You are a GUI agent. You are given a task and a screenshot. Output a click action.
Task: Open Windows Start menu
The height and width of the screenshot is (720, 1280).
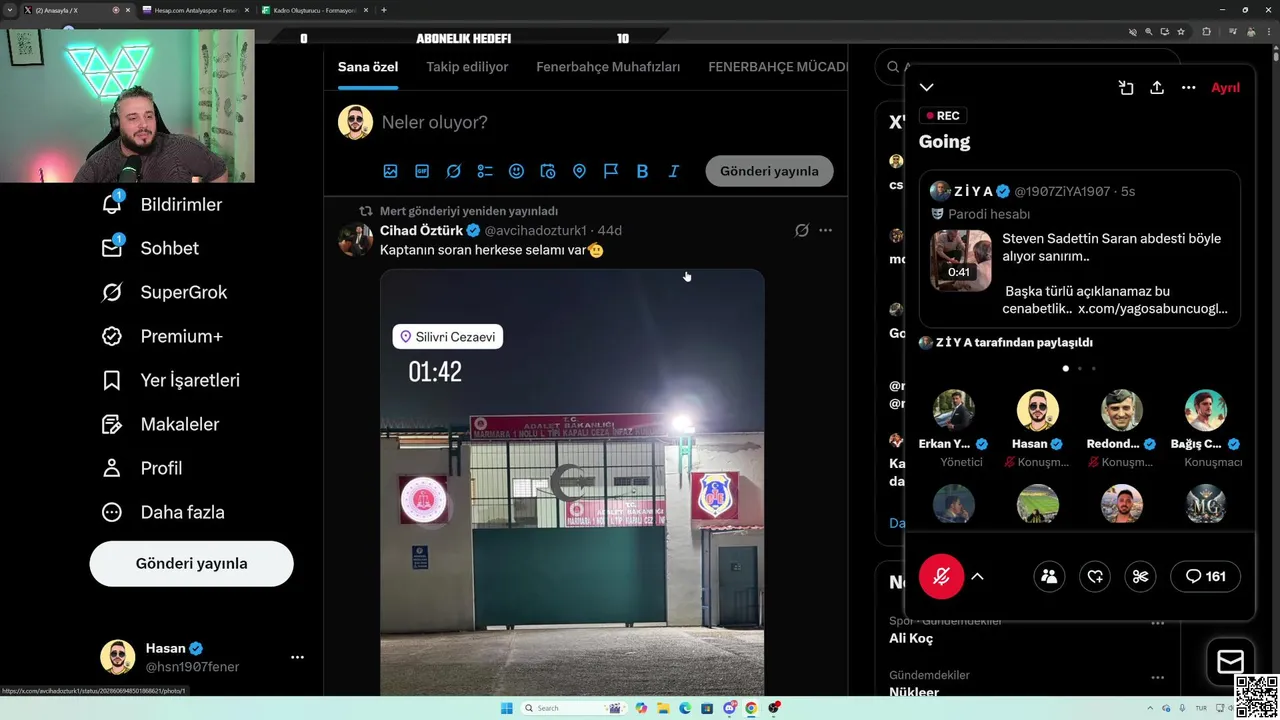tap(506, 708)
